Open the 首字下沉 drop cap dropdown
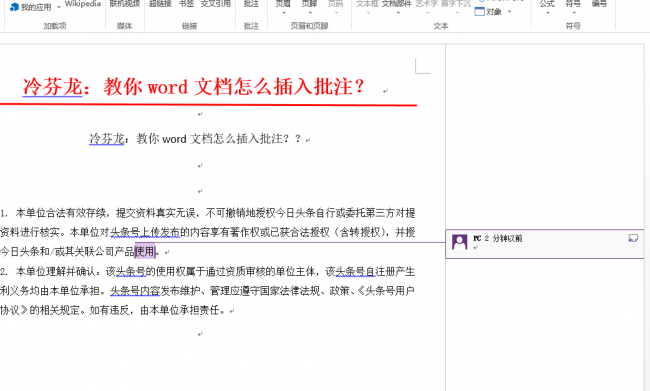 click(x=456, y=7)
